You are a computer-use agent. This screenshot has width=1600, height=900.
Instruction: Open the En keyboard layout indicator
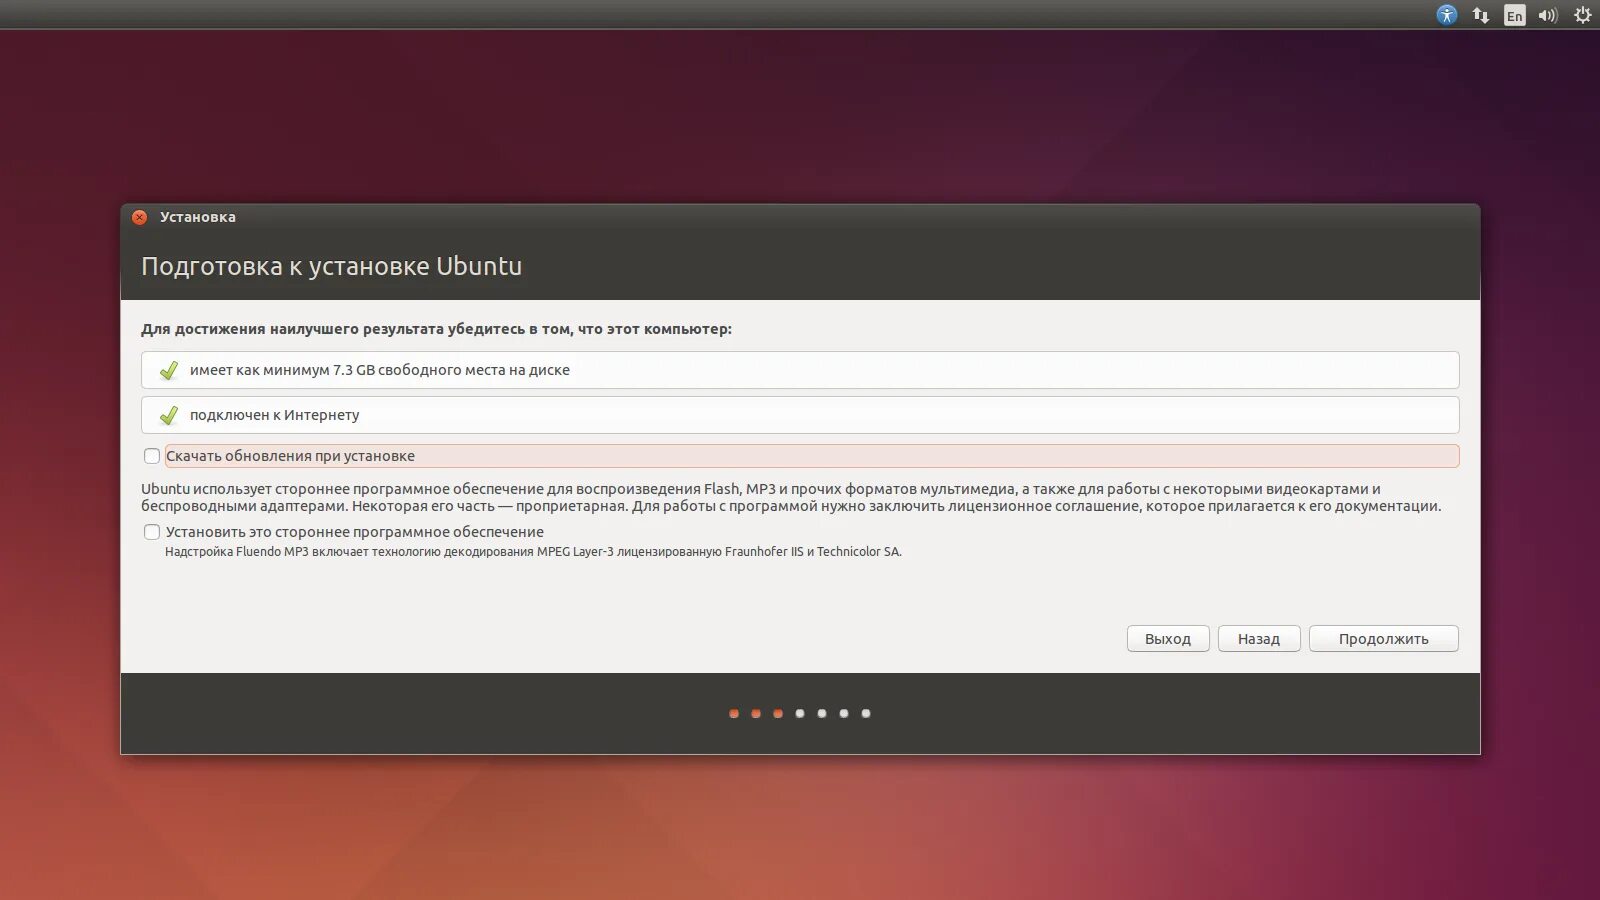point(1515,15)
